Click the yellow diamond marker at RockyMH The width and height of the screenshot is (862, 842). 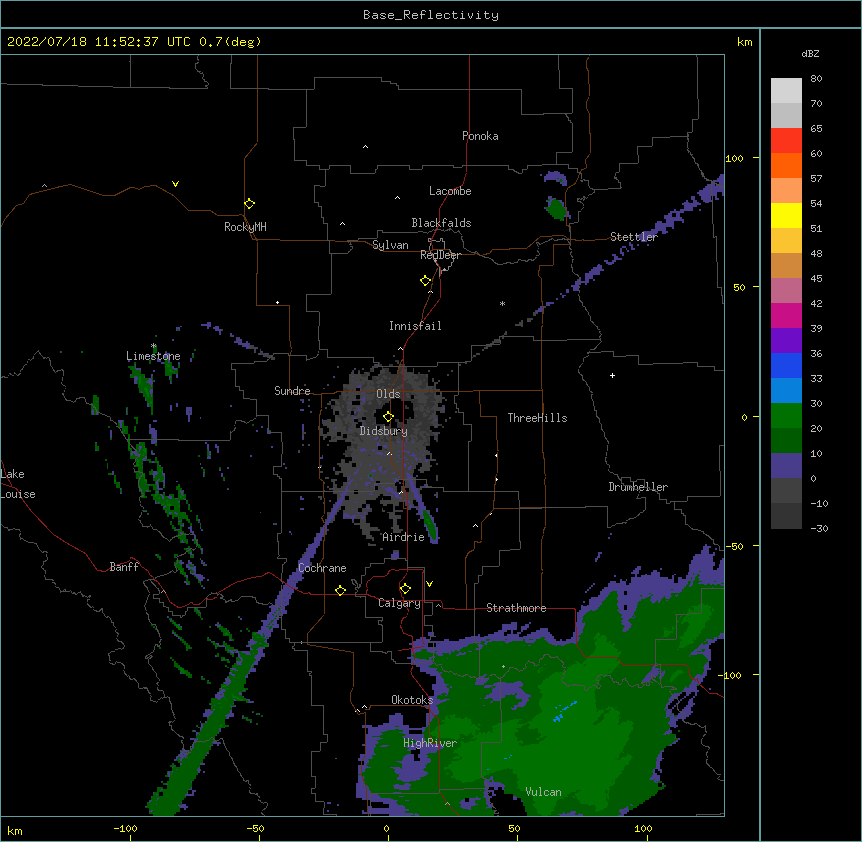(249, 204)
